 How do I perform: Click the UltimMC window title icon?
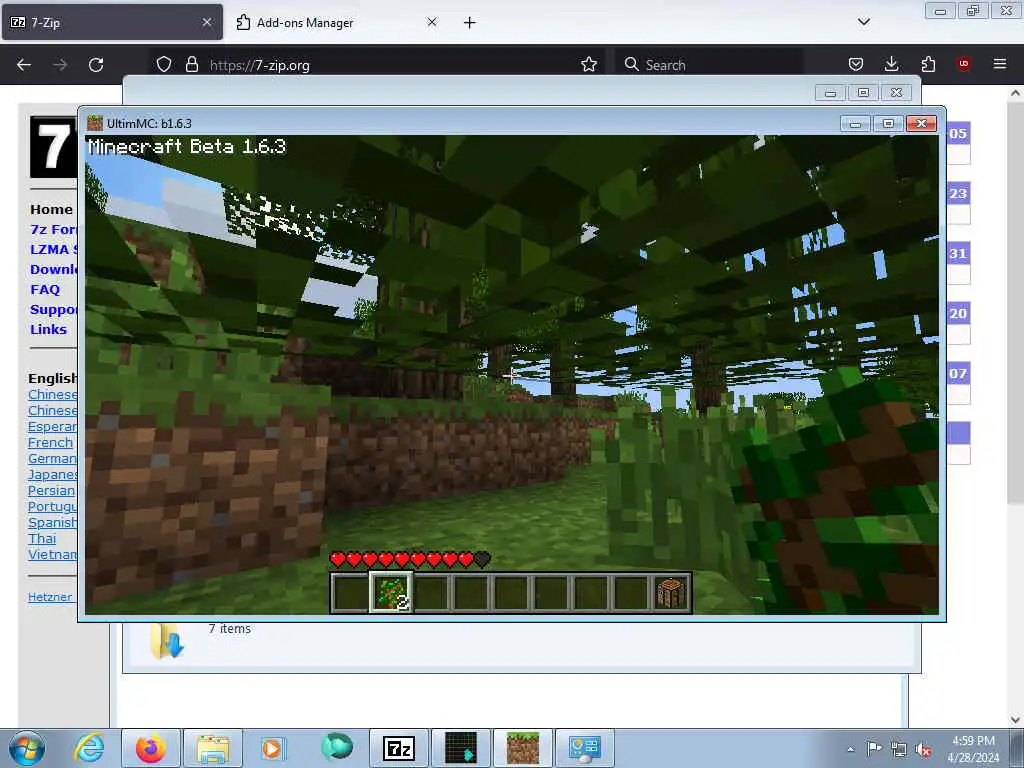pos(95,123)
